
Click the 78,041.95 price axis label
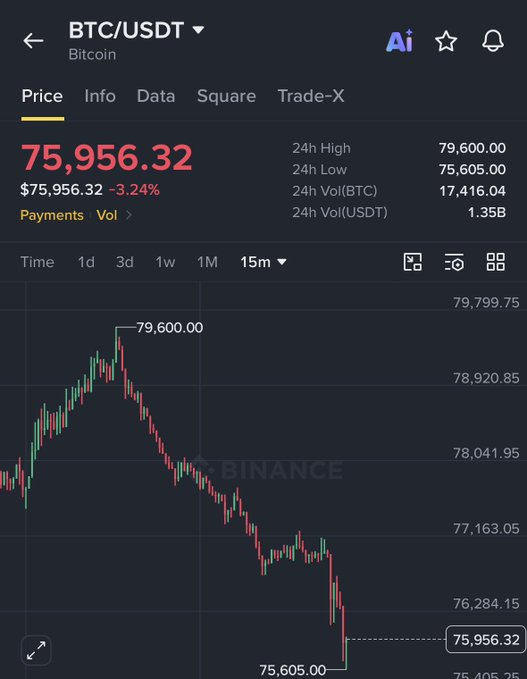(x=486, y=453)
